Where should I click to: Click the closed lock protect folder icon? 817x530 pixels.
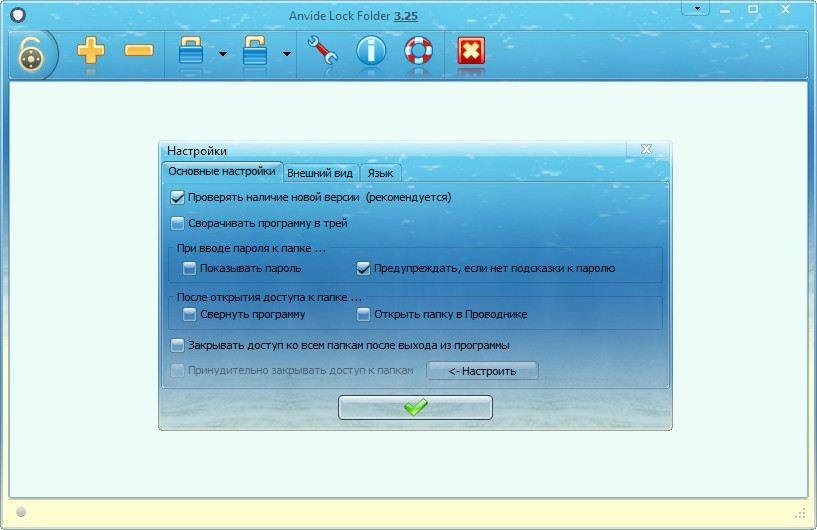pos(191,50)
